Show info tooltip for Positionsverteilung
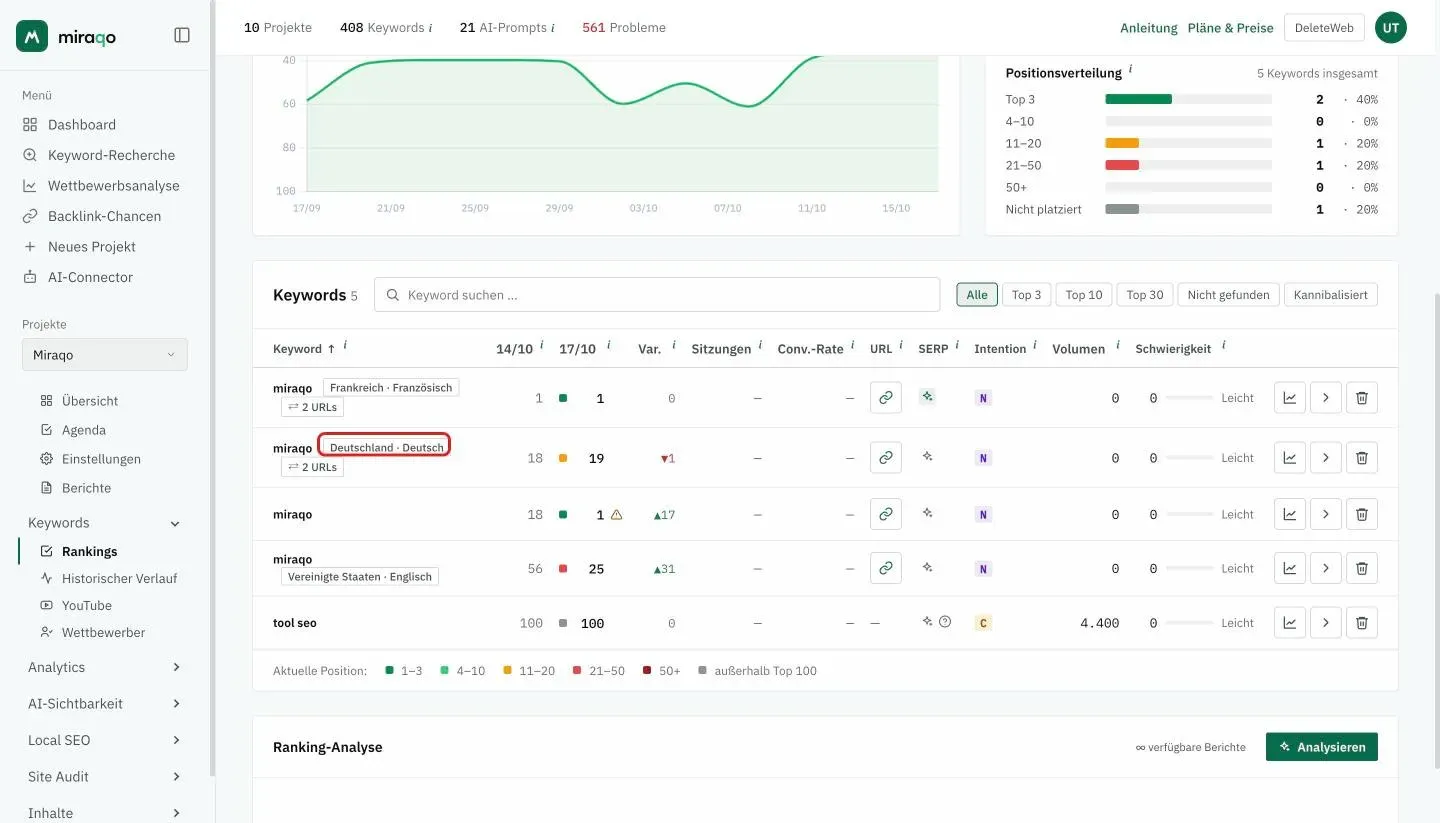Screen dimensions: 1440x823 pos(1130,70)
